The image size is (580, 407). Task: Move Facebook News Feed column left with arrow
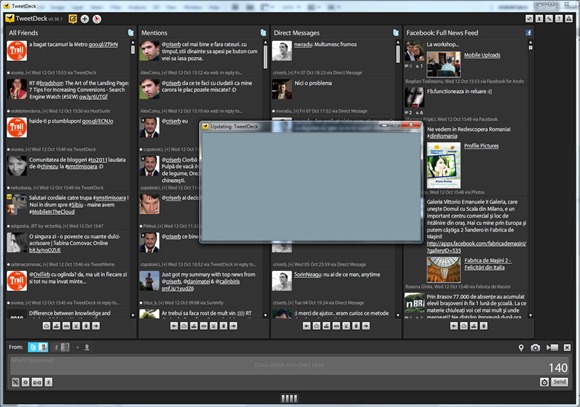point(454,326)
